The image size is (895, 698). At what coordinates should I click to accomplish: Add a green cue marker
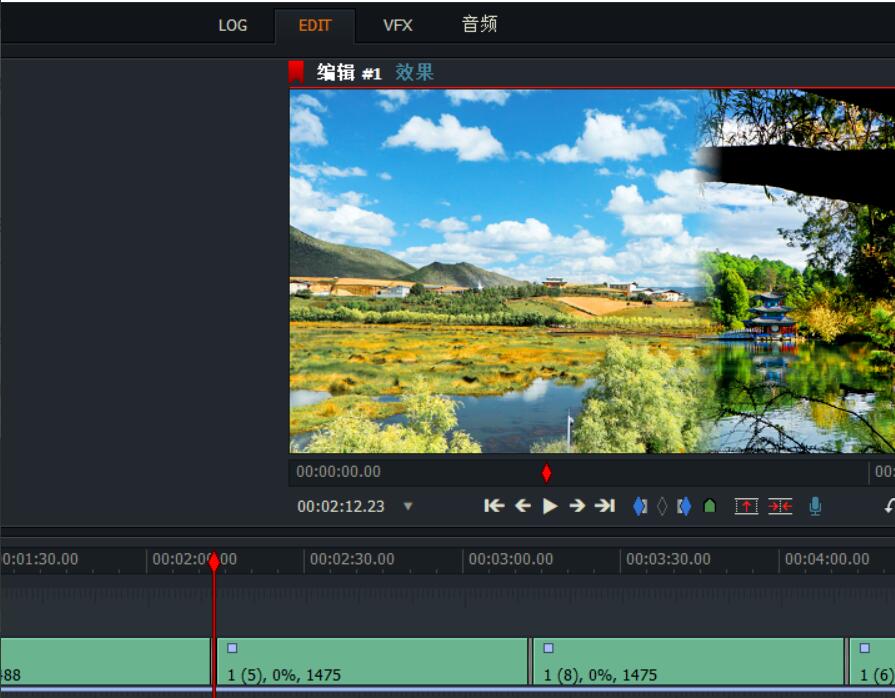tap(709, 506)
